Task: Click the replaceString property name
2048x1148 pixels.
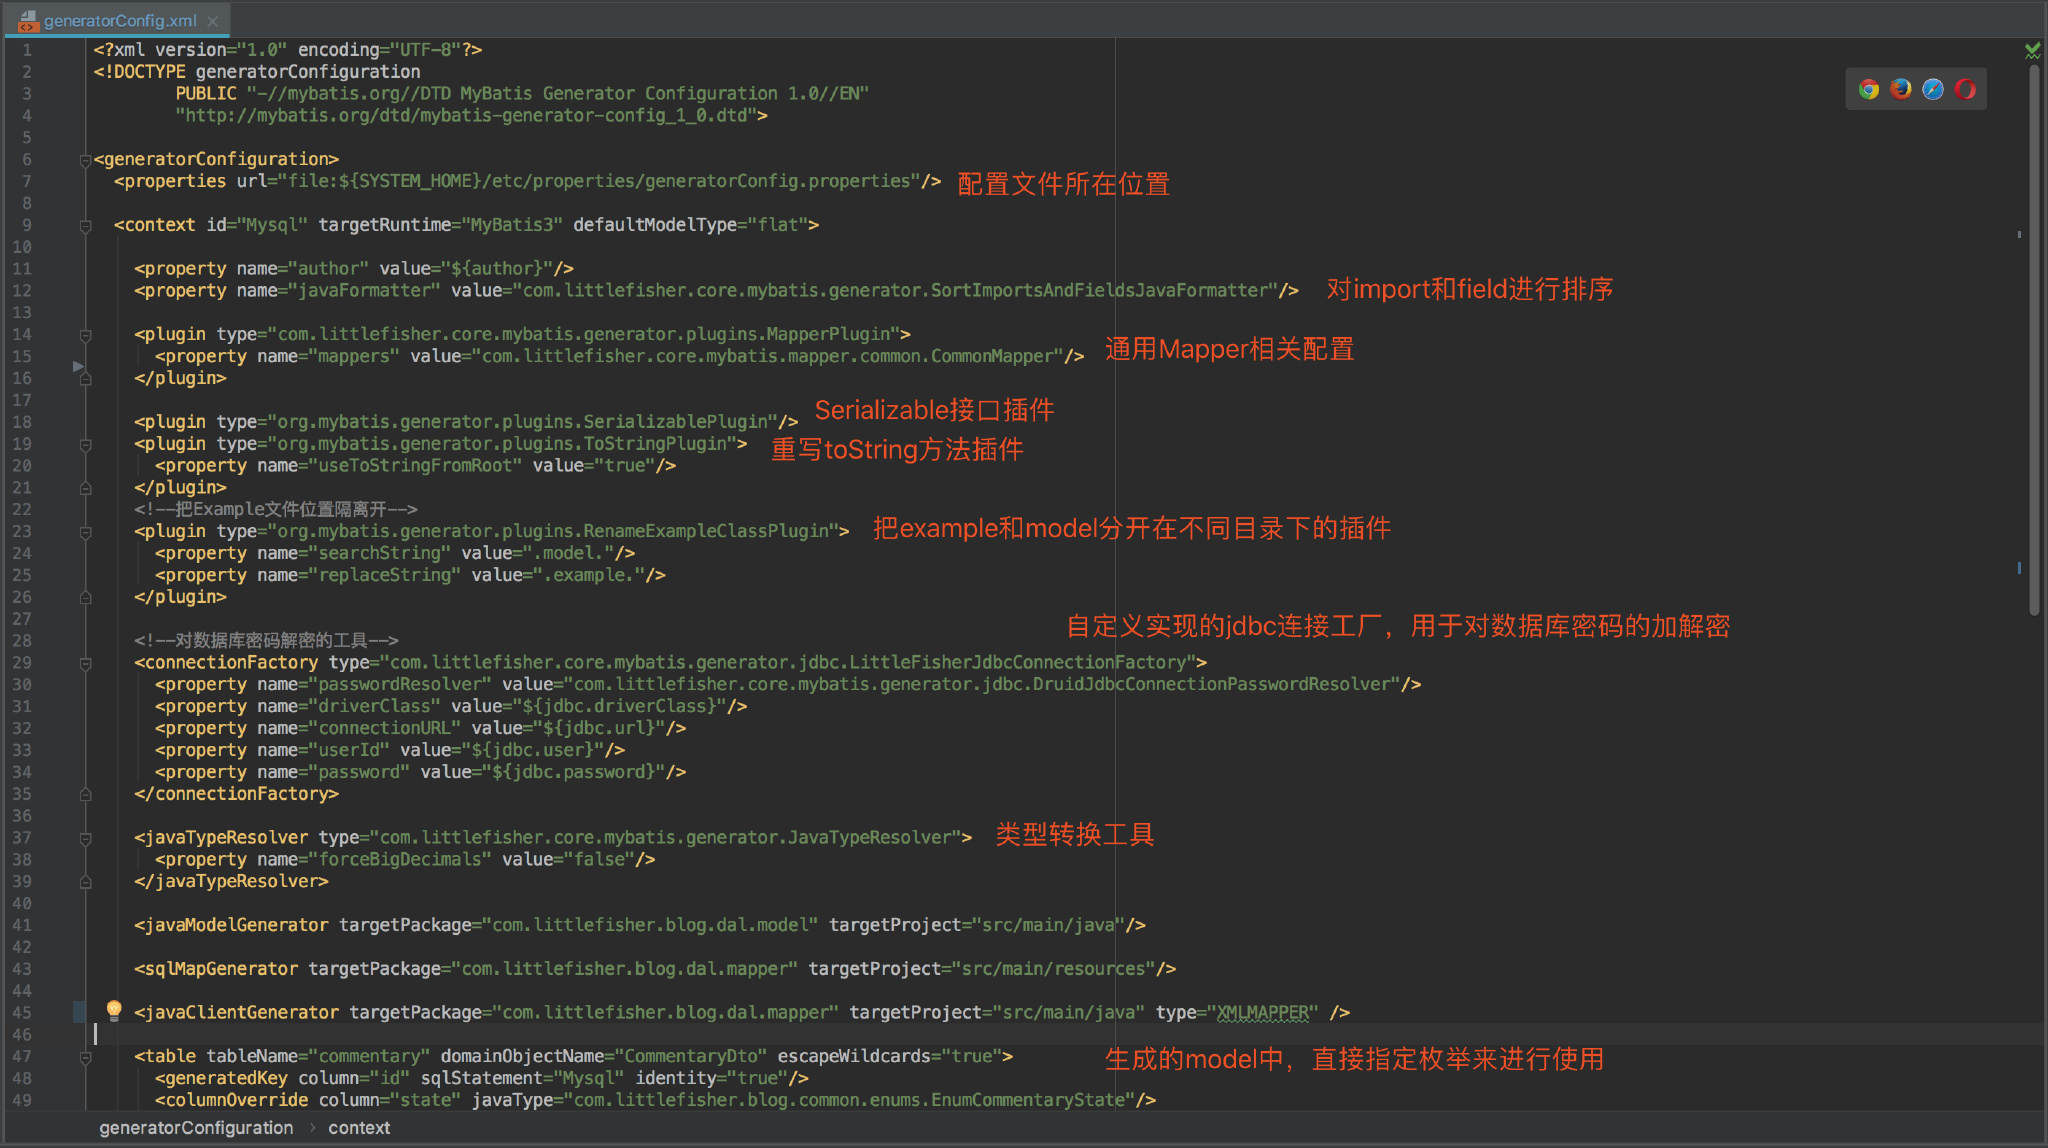Action: [384, 575]
